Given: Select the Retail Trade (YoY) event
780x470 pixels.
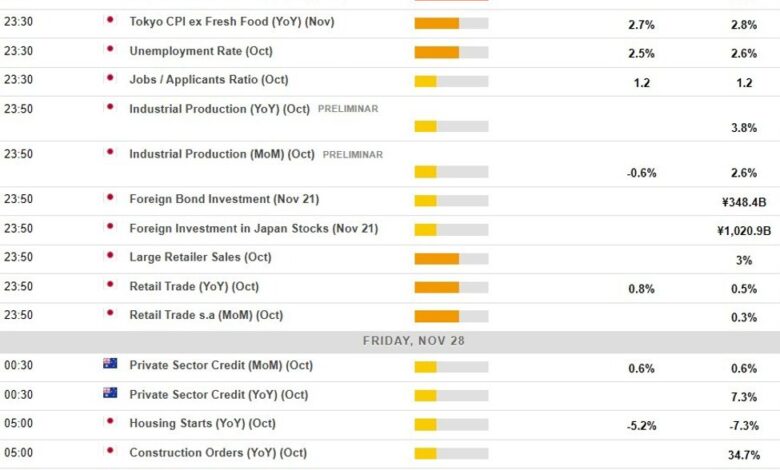Looking at the screenshot, I should pyautogui.click(x=194, y=287).
